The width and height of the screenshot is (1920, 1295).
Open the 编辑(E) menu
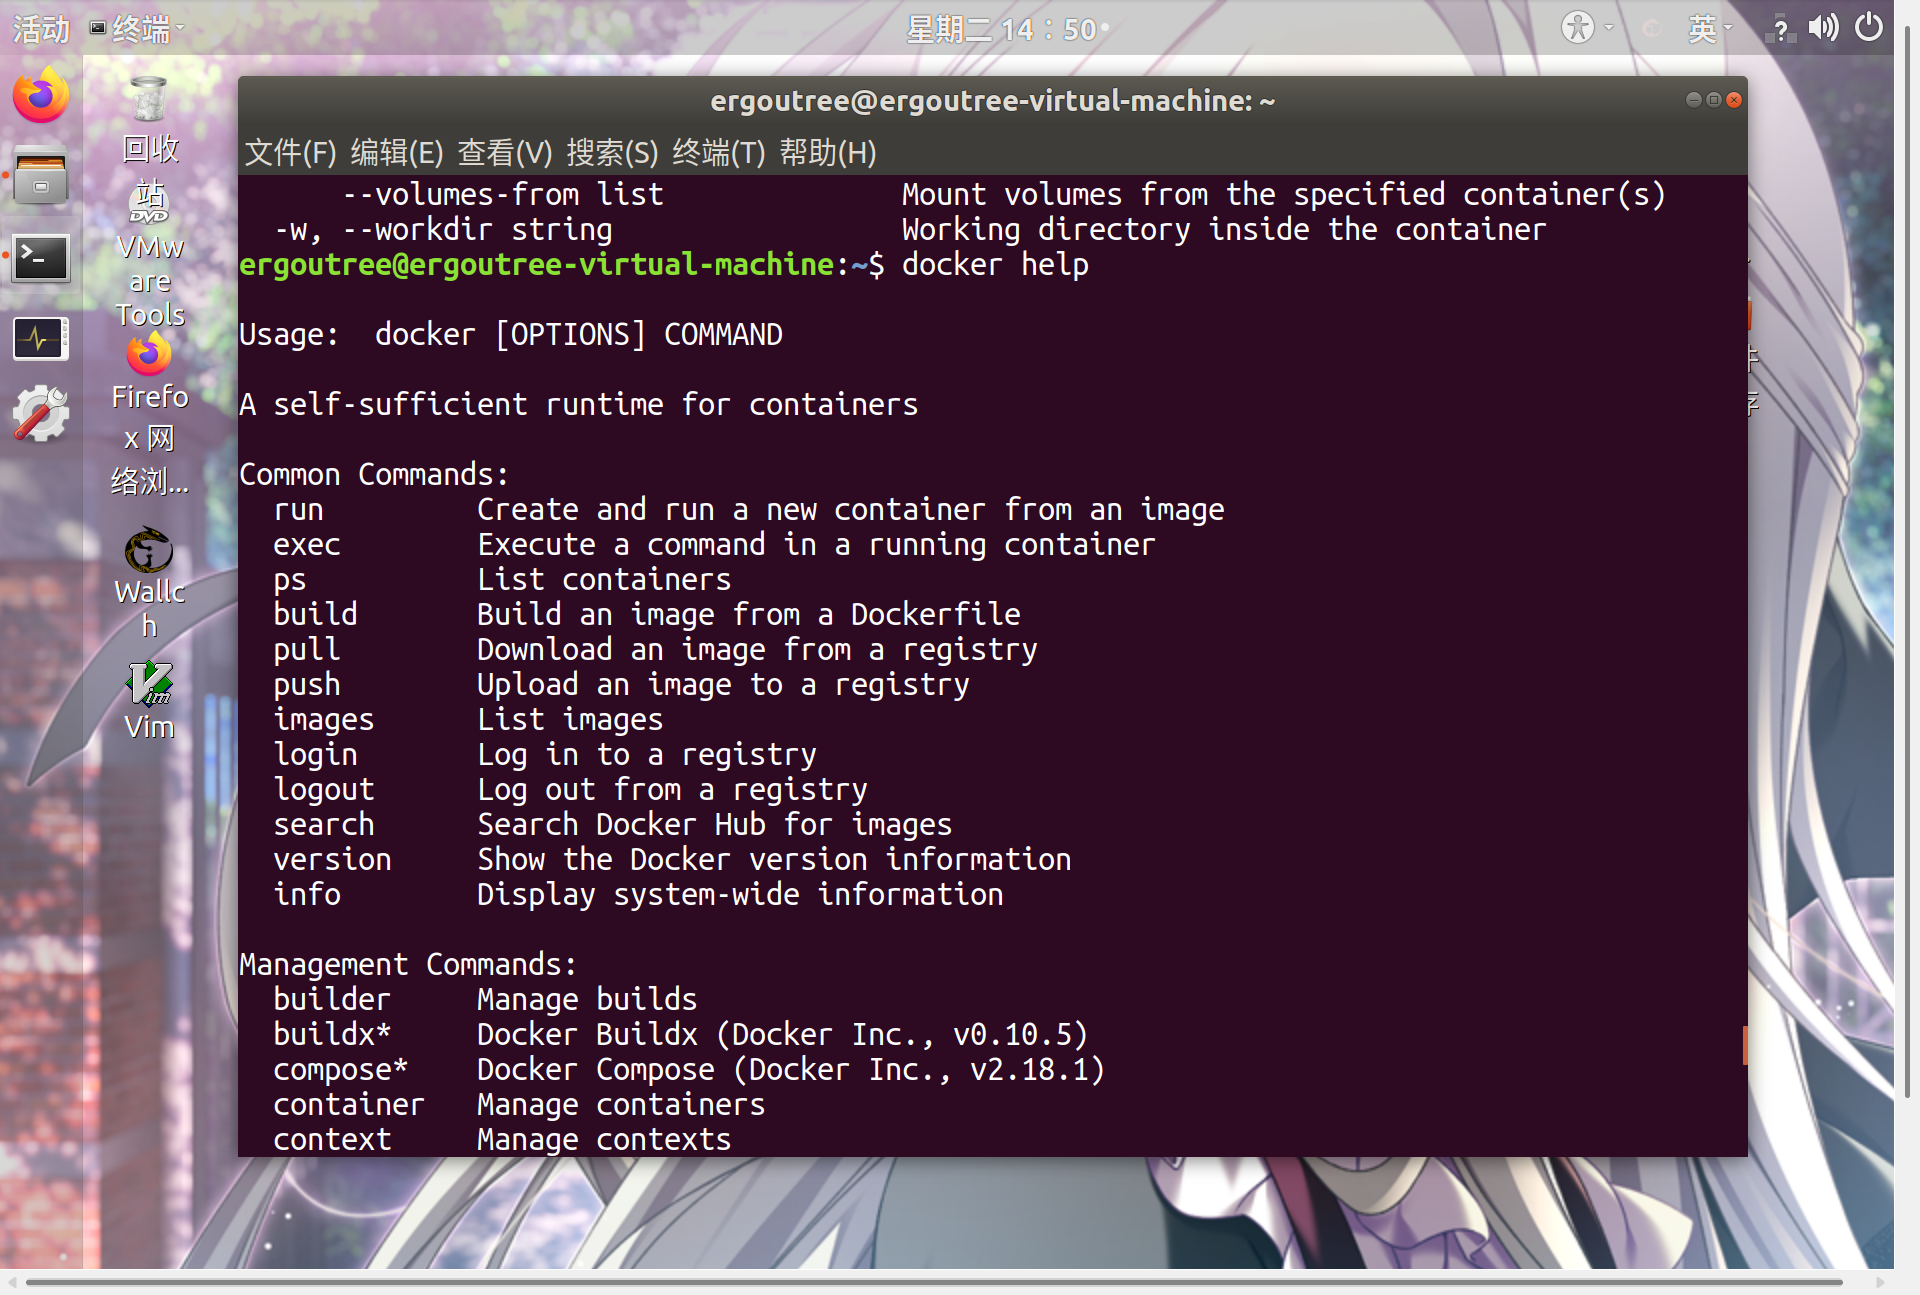pos(397,153)
